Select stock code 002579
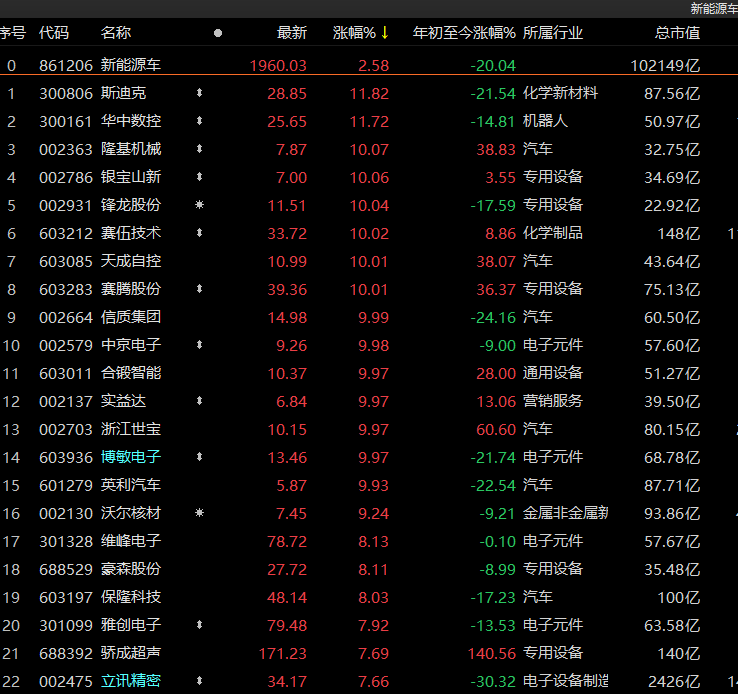 66,345
